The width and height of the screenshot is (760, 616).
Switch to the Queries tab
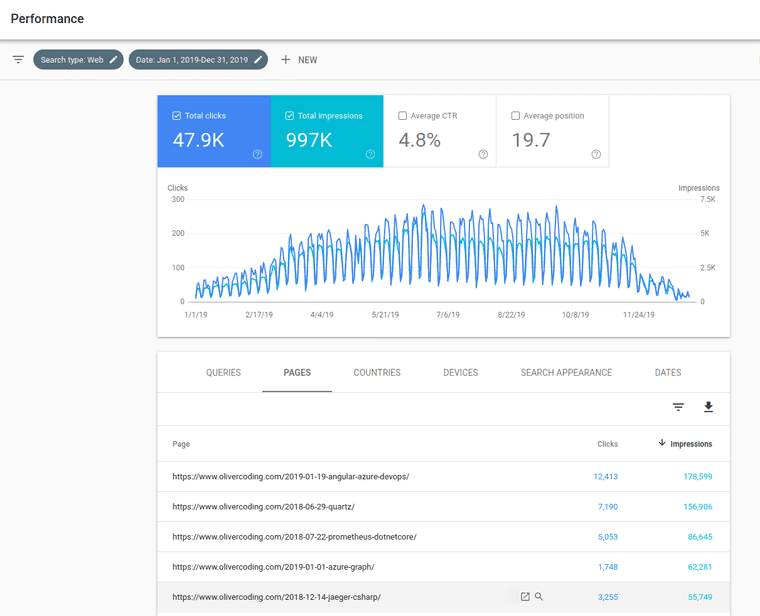point(223,373)
